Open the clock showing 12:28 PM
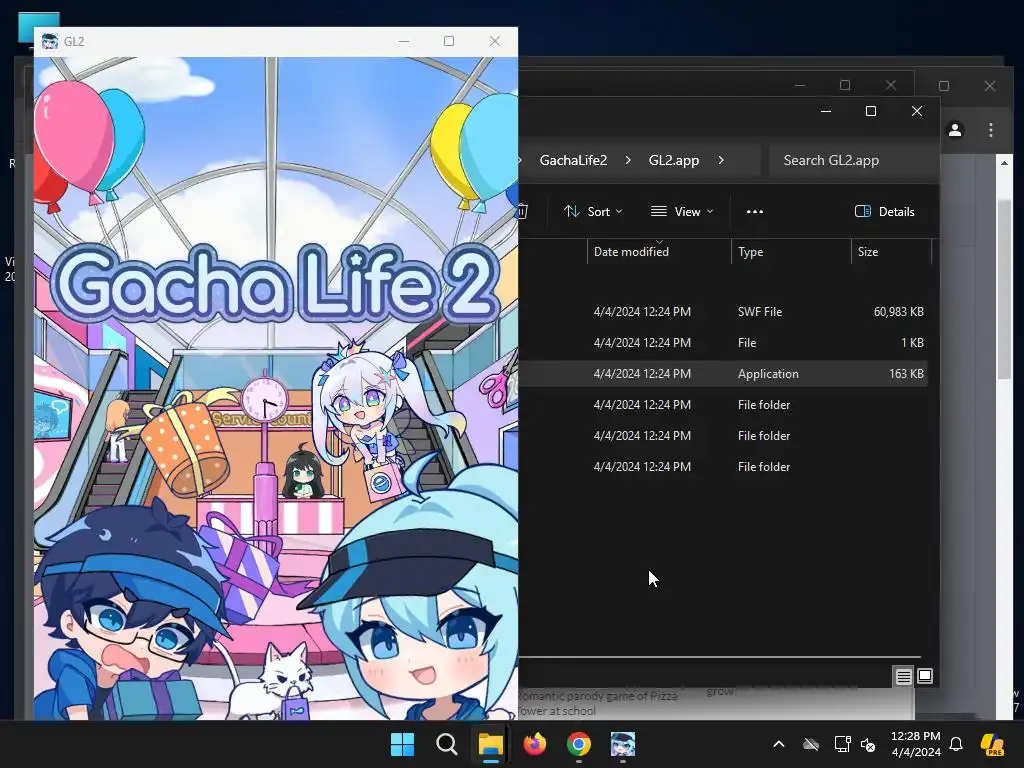The image size is (1024, 768). point(916,744)
